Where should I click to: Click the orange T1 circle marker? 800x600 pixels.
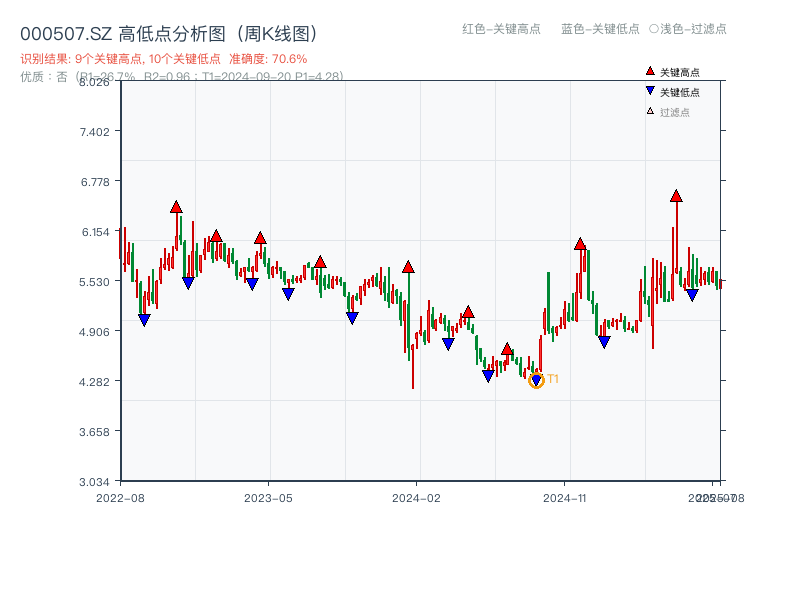pos(536,380)
